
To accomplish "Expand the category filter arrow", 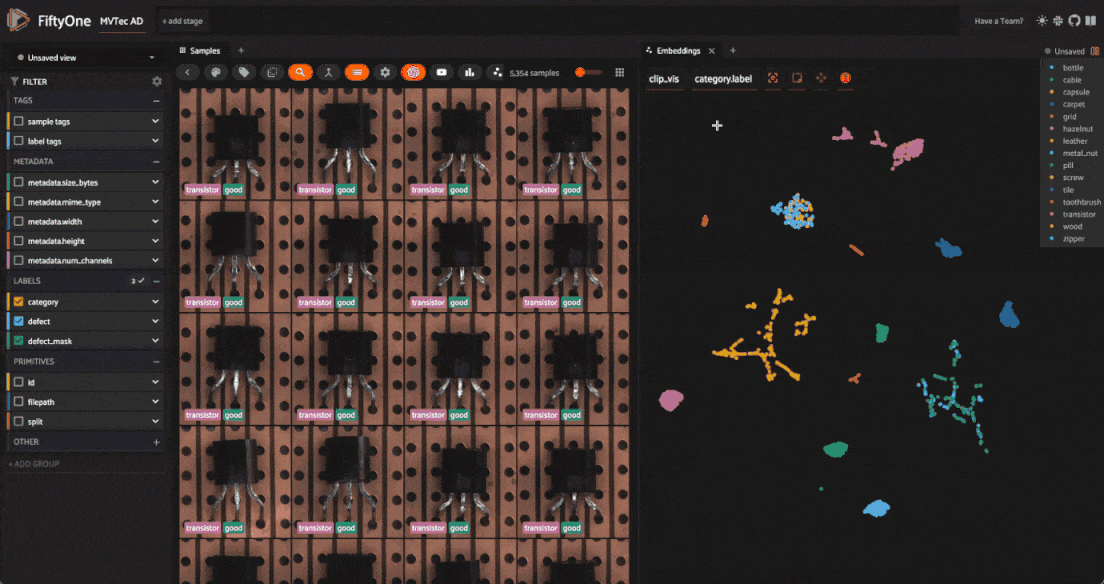I will coord(155,302).
